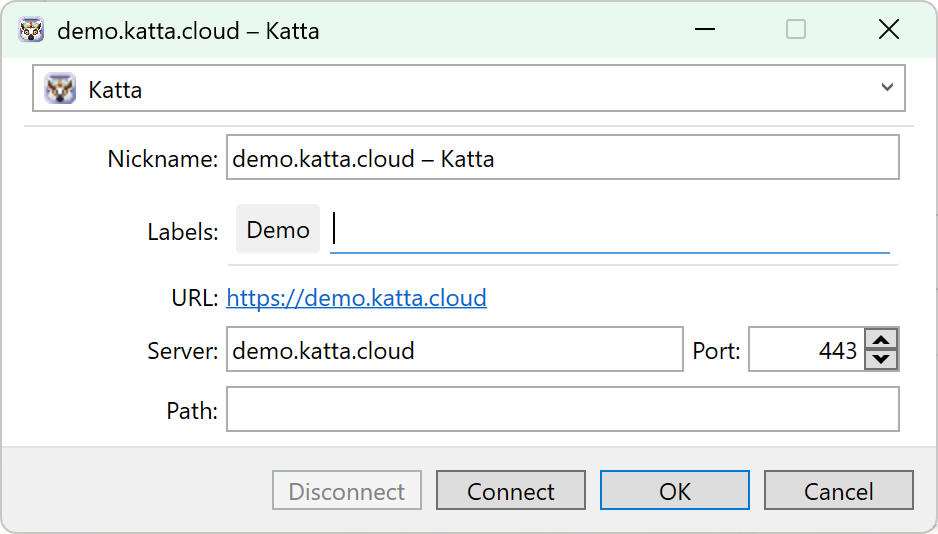Edit the Server field demo.katta.cloud

pyautogui.click(x=455, y=349)
